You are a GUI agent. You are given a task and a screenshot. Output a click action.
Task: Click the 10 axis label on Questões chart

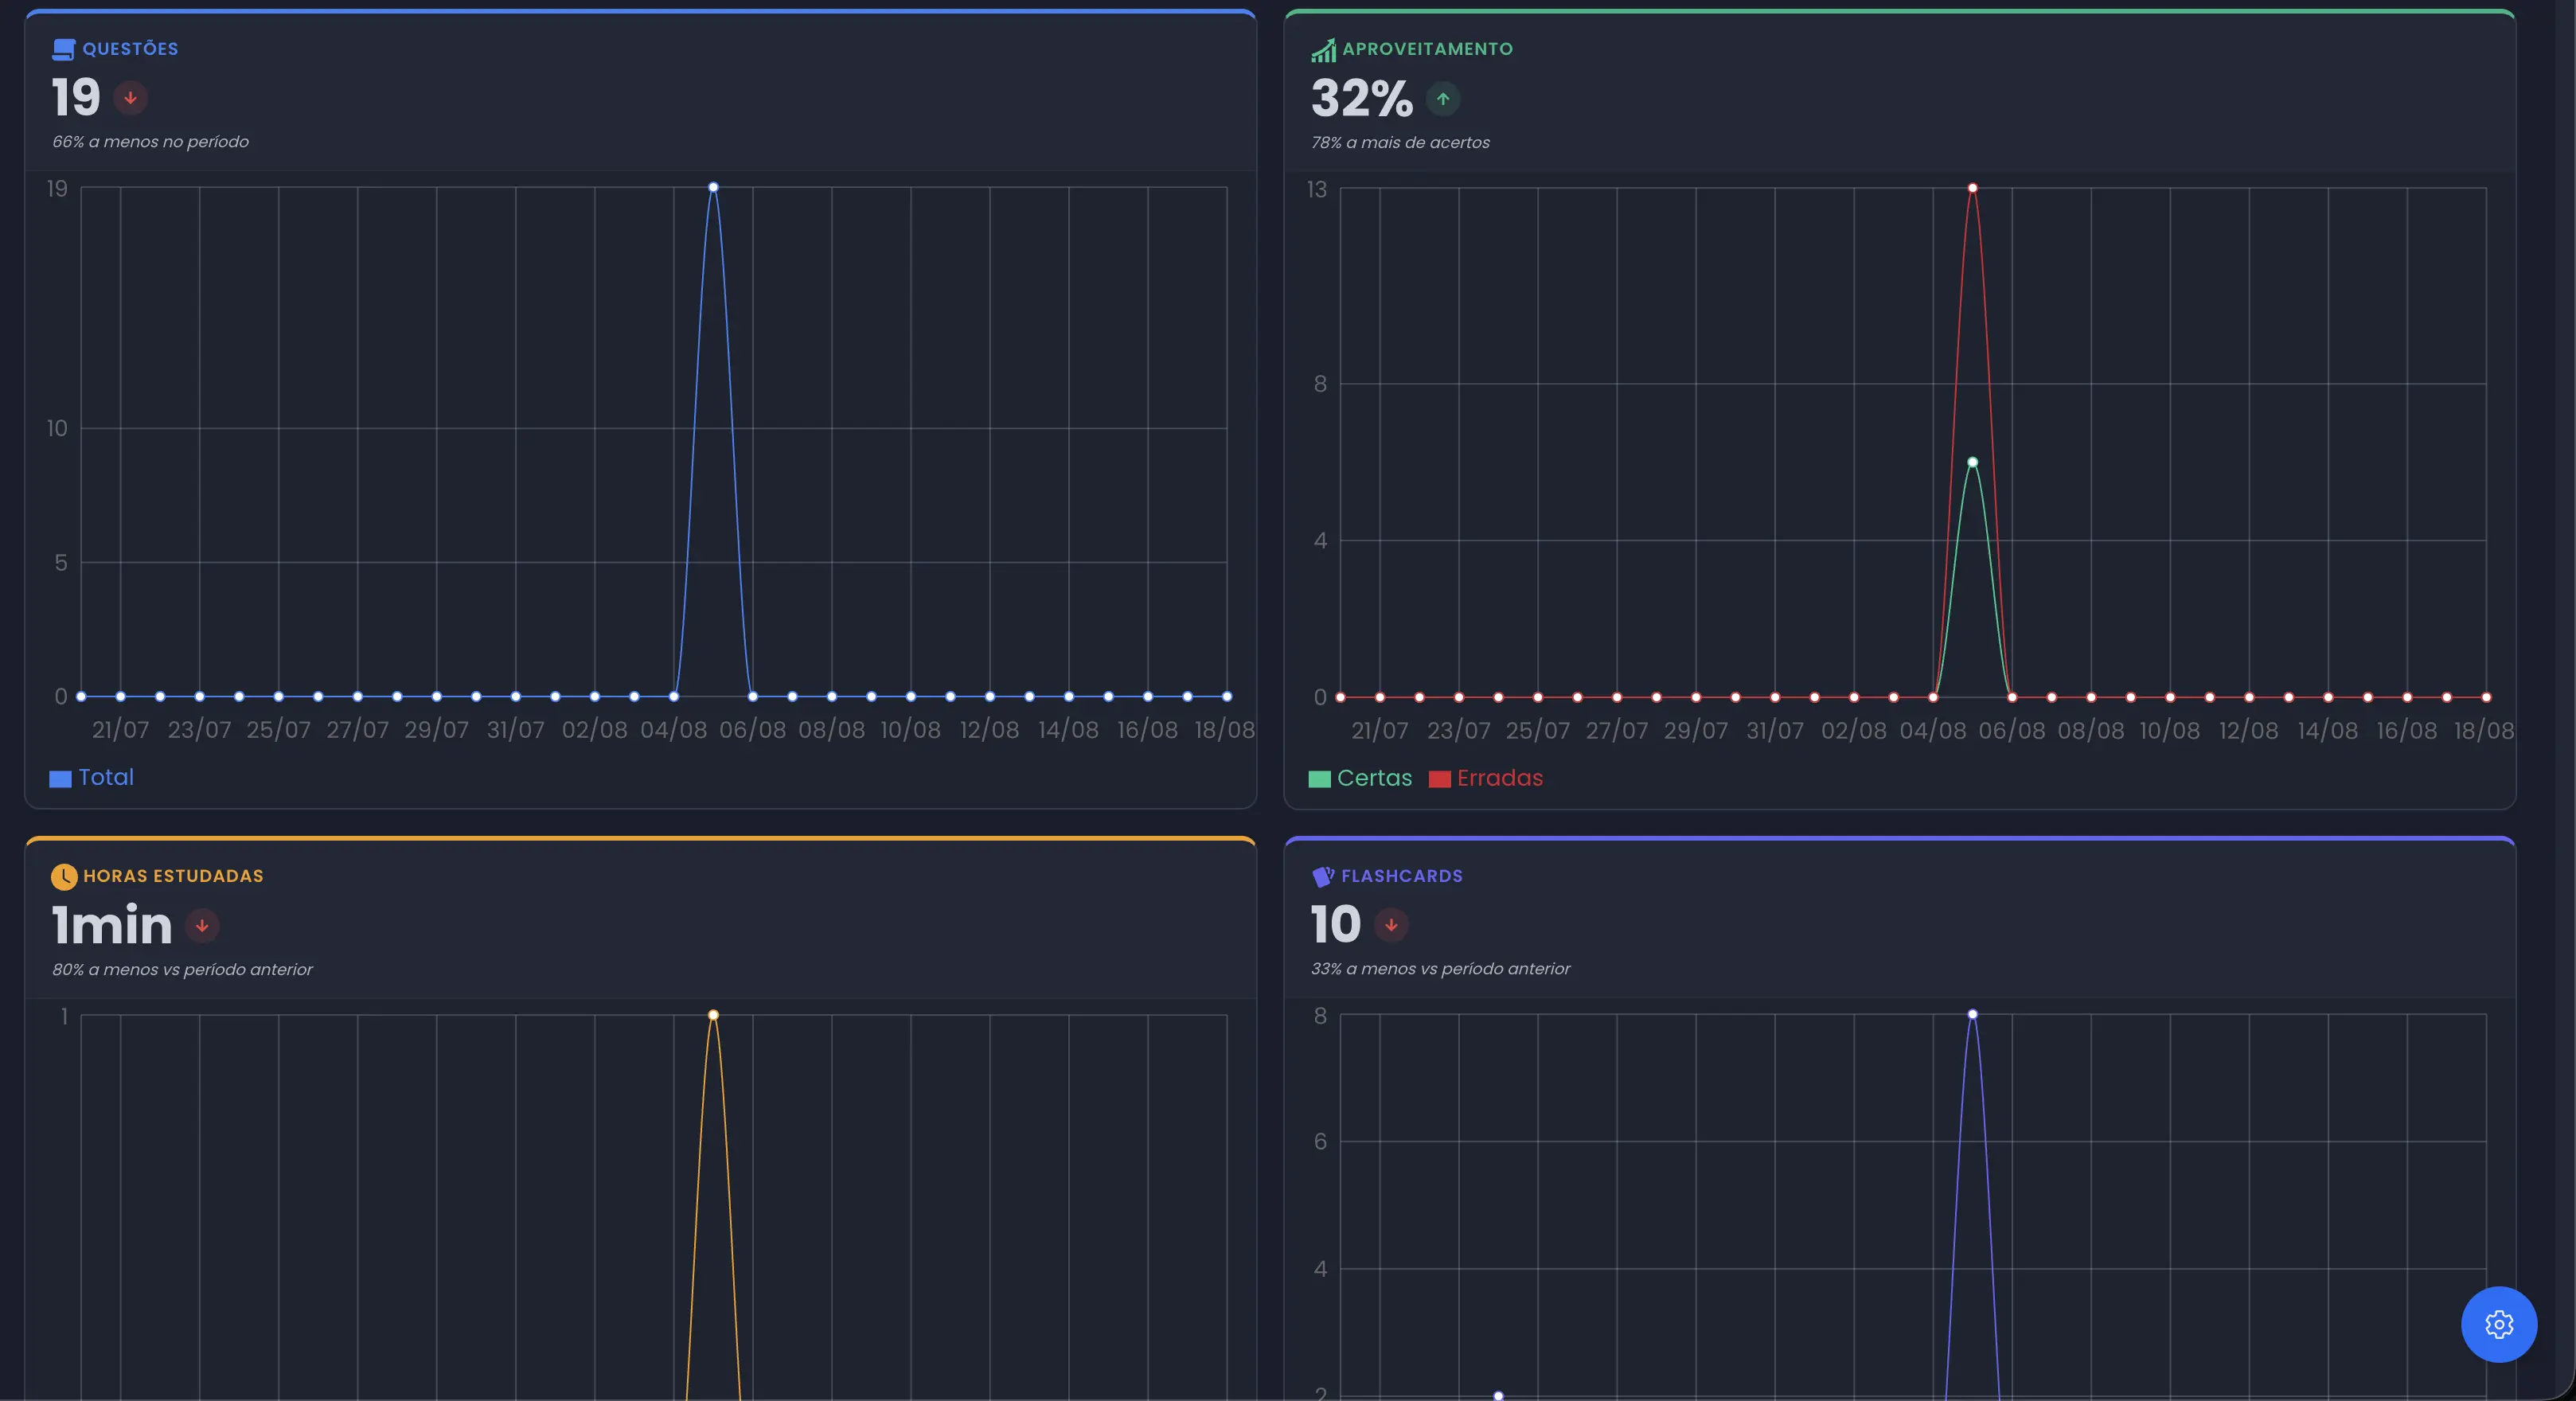click(57, 429)
